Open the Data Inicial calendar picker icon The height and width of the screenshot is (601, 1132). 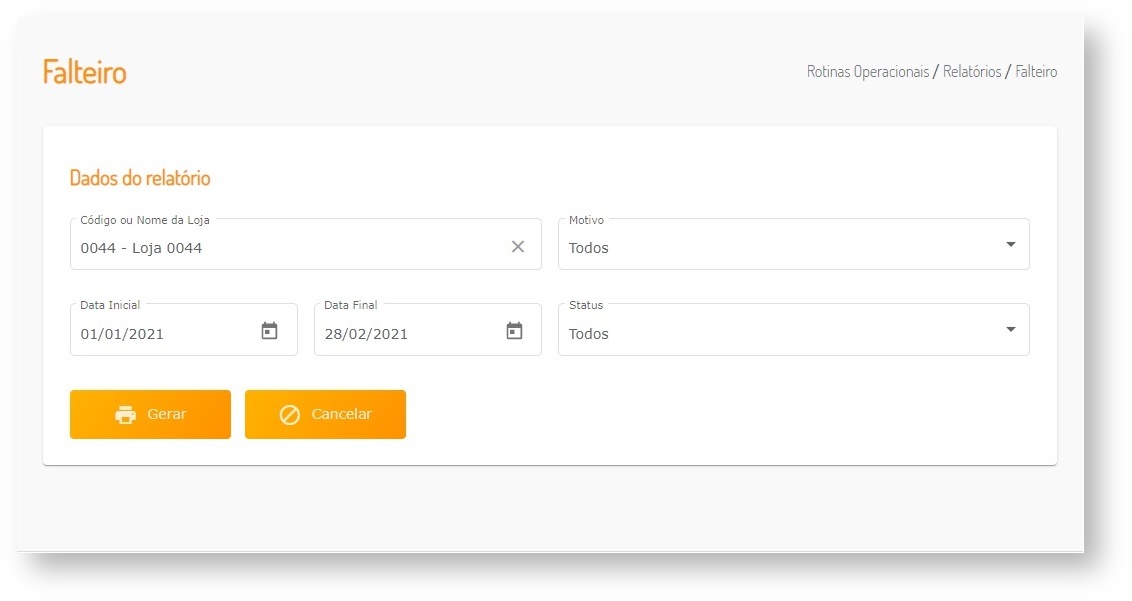click(269, 331)
